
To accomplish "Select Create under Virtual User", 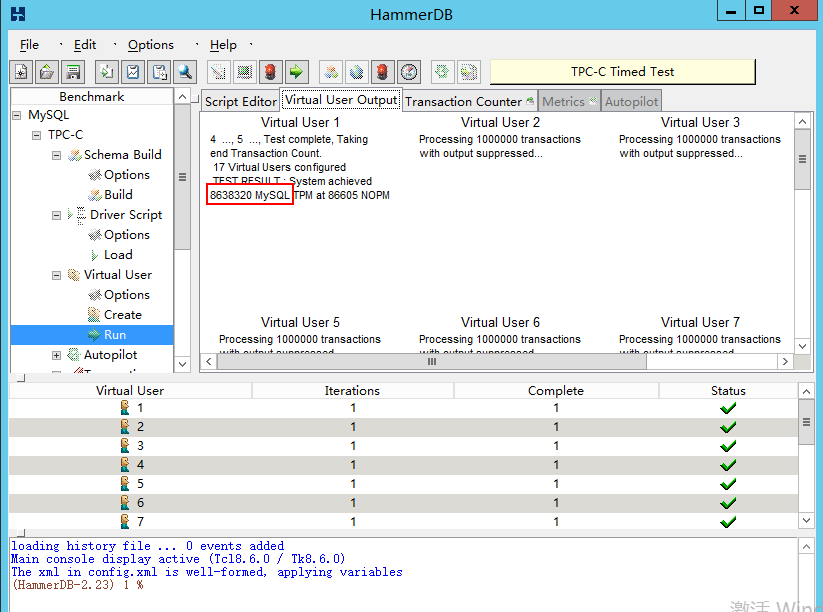I will pos(122,315).
